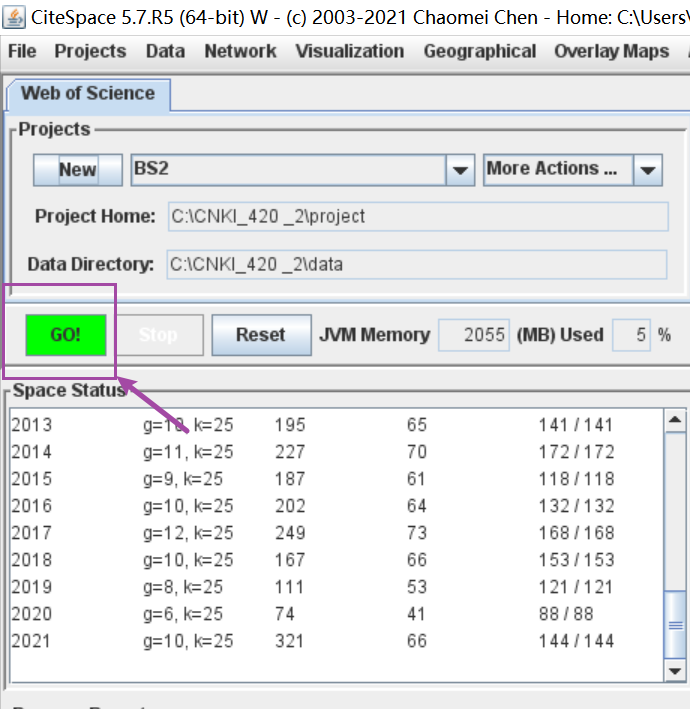The height and width of the screenshot is (709, 690).
Task: Click the CiteSpace Java app icon
Action: pyautogui.click(x=14, y=17)
